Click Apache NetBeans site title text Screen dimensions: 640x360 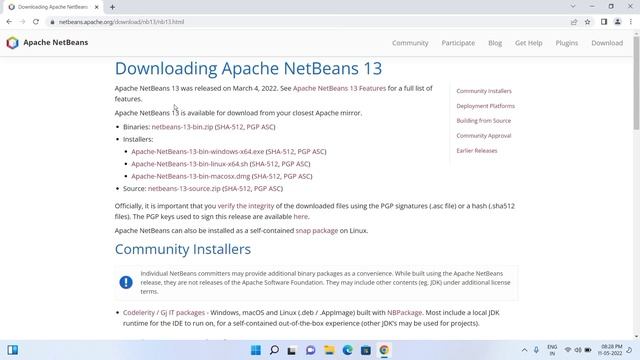click(x=56, y=42)
